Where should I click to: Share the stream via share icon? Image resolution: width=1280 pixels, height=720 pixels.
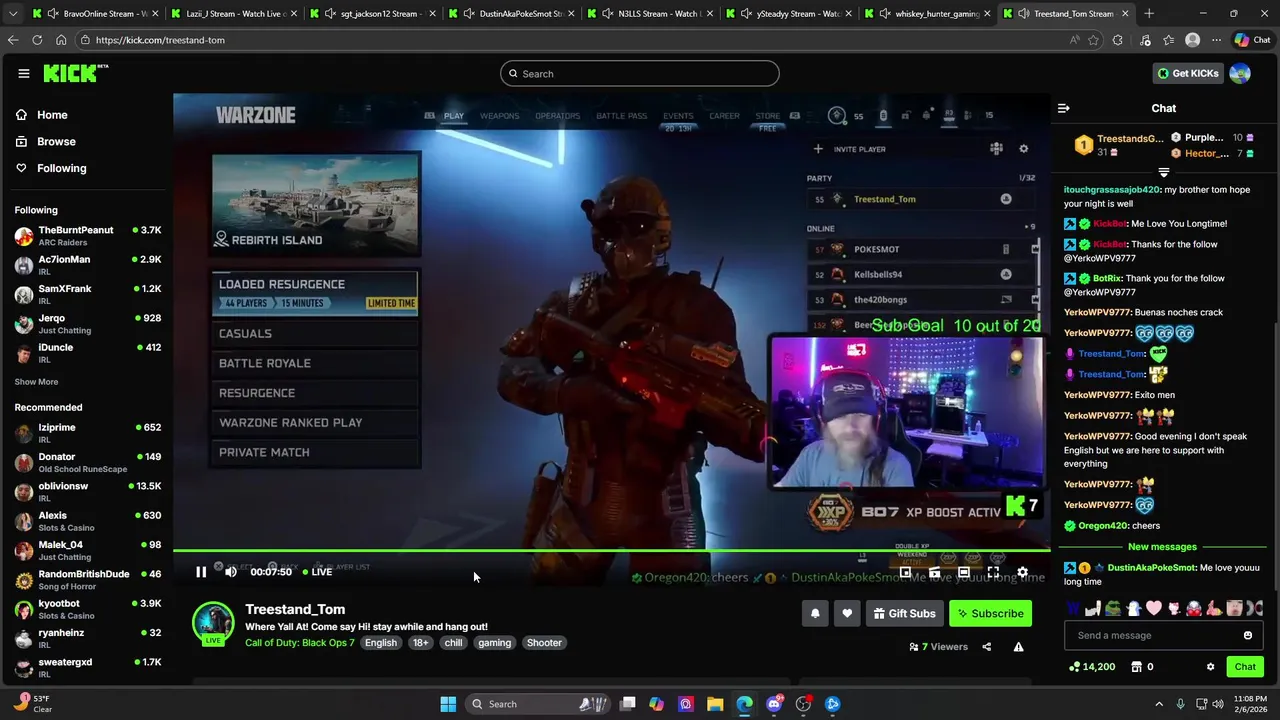[x=986, y=647]
